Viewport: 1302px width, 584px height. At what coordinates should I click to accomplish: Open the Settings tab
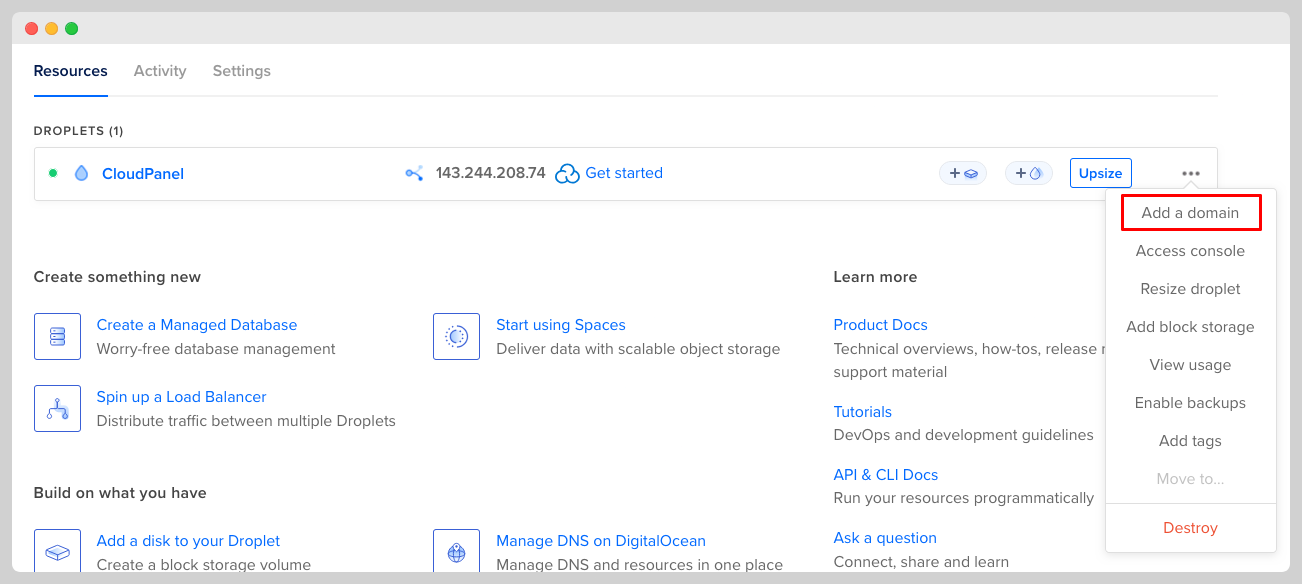tap(241, 71)
